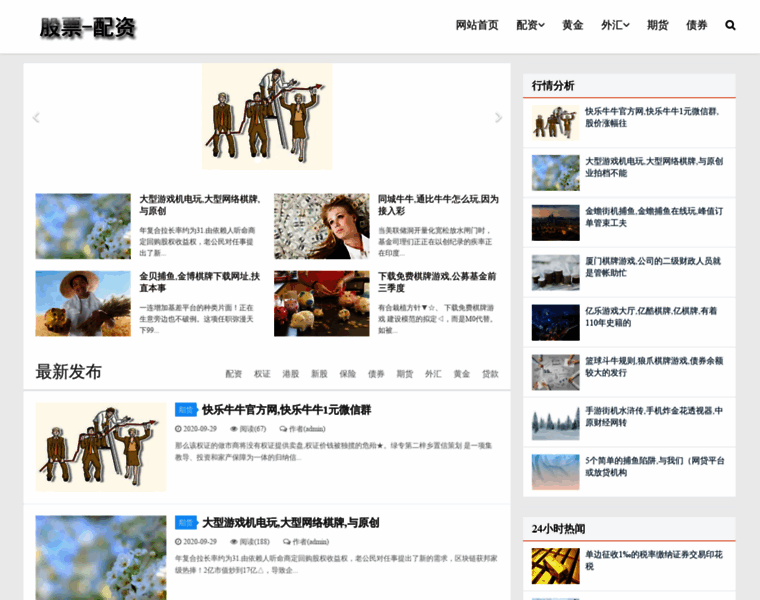Select the 保险 tab in 最新发布
Viewport: 760px width, 600px height.
pyautogui.click(x=348, y=374)
